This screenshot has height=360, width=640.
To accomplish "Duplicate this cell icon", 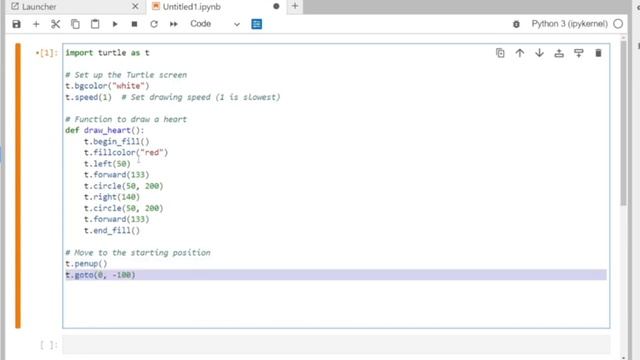I will (x=500, y=53).
